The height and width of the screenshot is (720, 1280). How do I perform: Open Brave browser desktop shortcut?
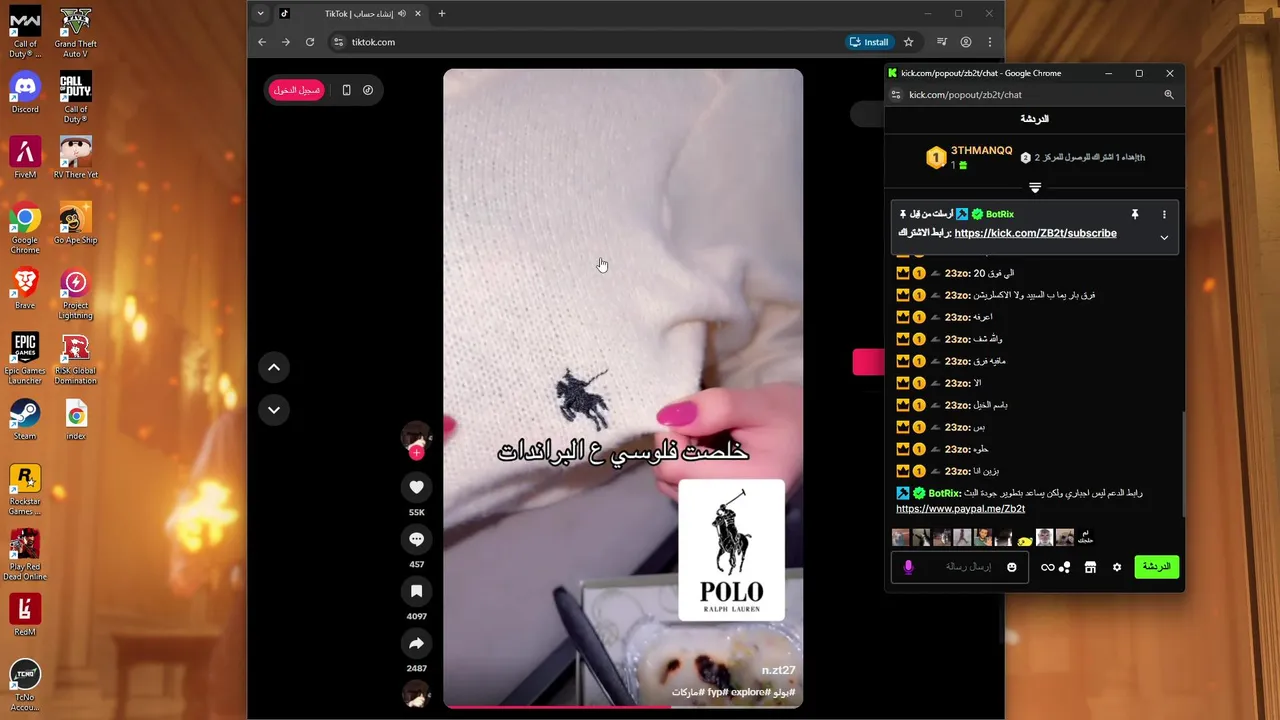tap(25, 289)
